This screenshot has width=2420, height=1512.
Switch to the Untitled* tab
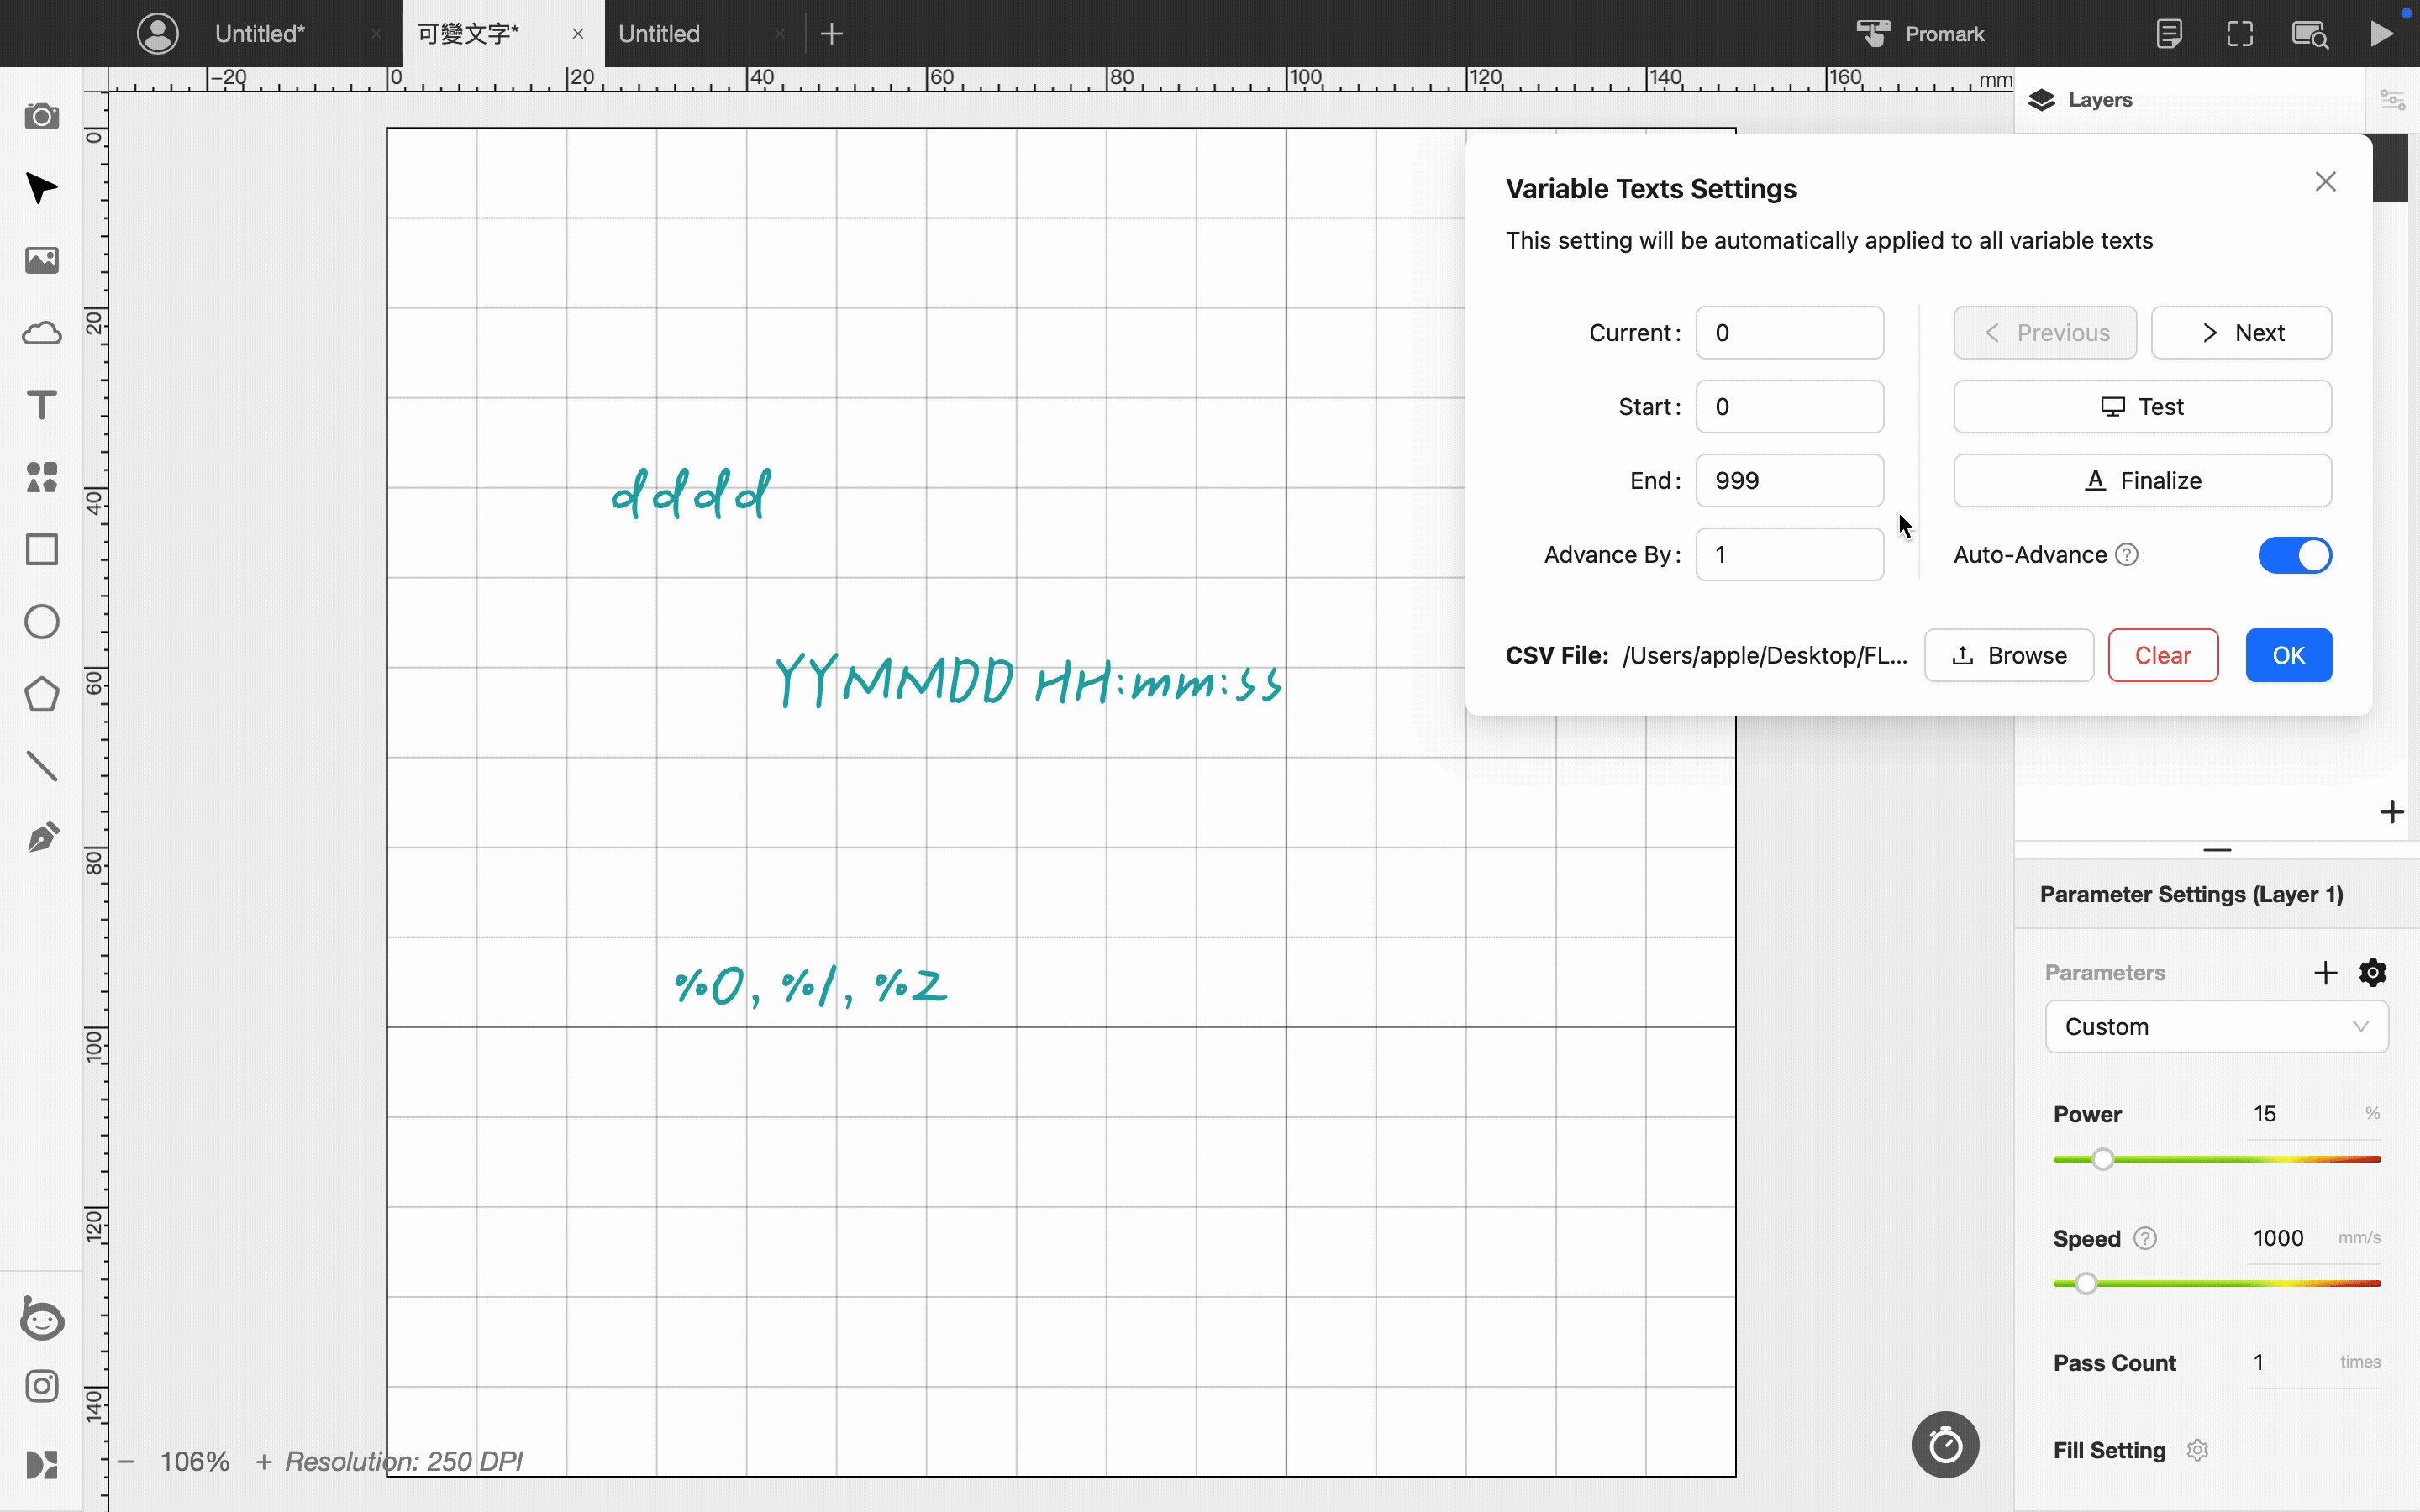(x=260, y=34)
